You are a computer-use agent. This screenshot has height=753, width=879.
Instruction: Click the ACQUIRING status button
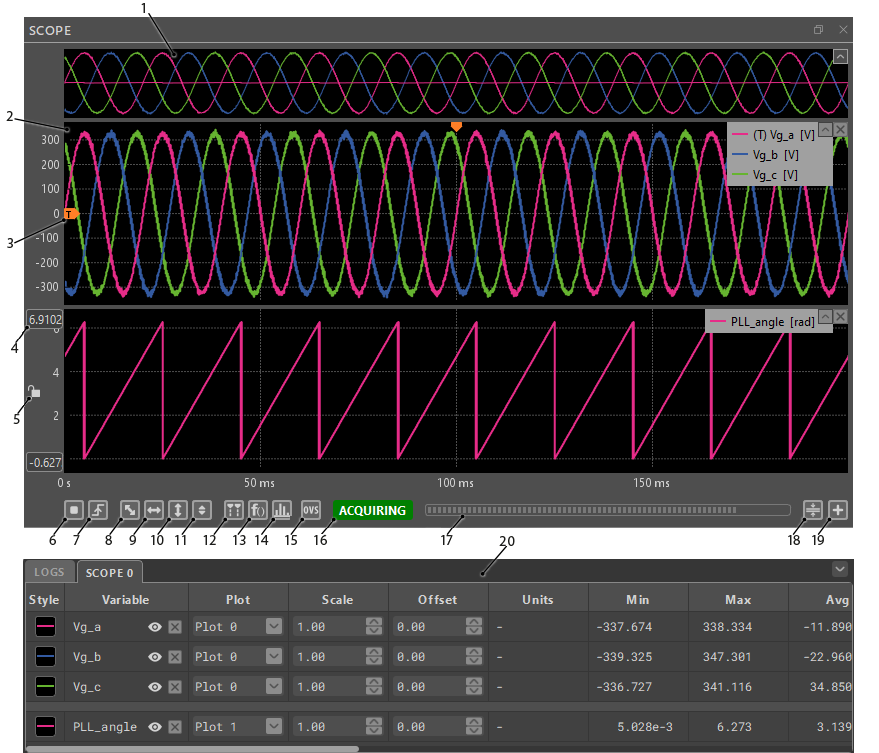[x=372, y=510]
